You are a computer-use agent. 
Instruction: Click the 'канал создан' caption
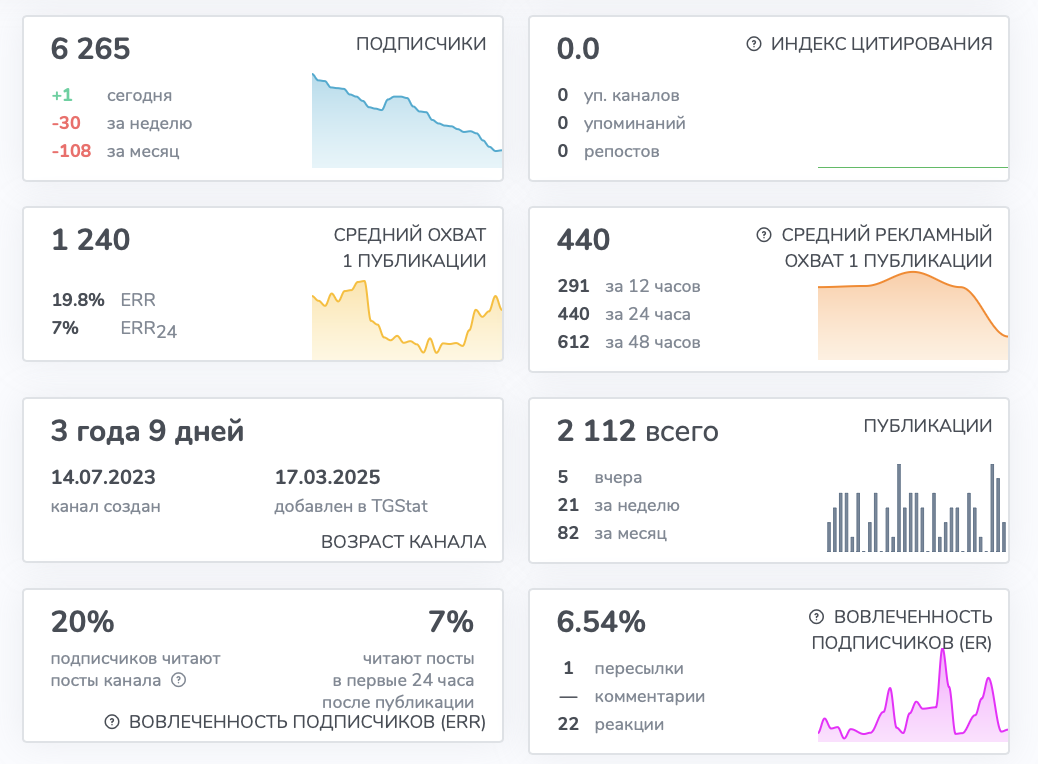tap(106, 506)
